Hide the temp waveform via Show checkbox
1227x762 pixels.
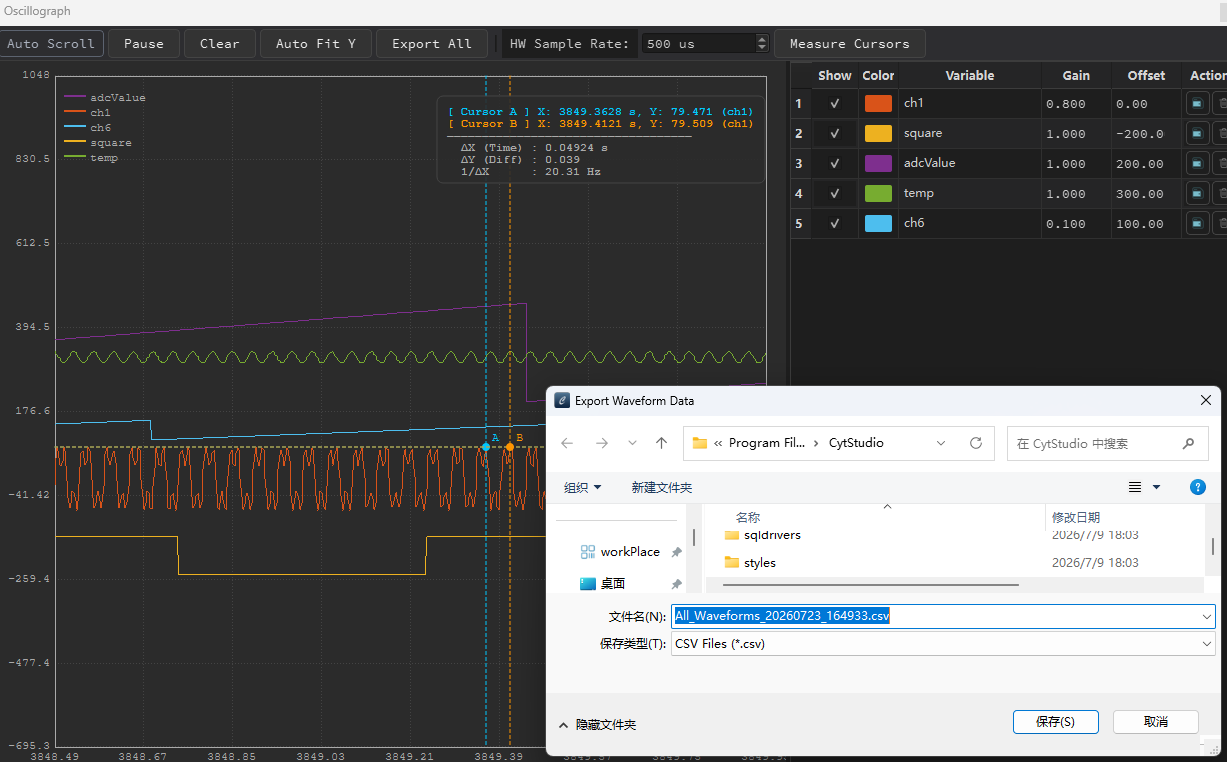834,193
